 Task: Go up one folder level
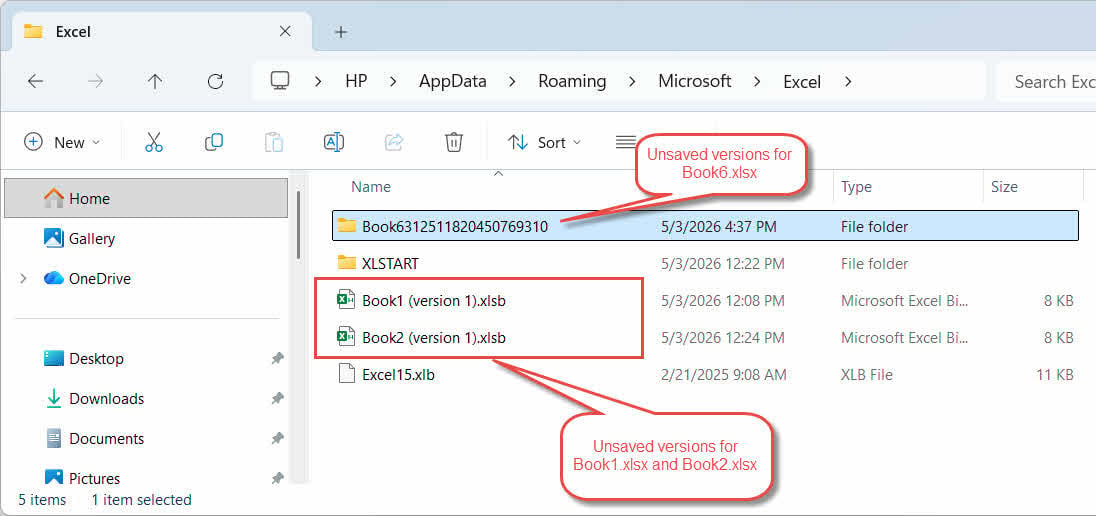tap(155, 82)
